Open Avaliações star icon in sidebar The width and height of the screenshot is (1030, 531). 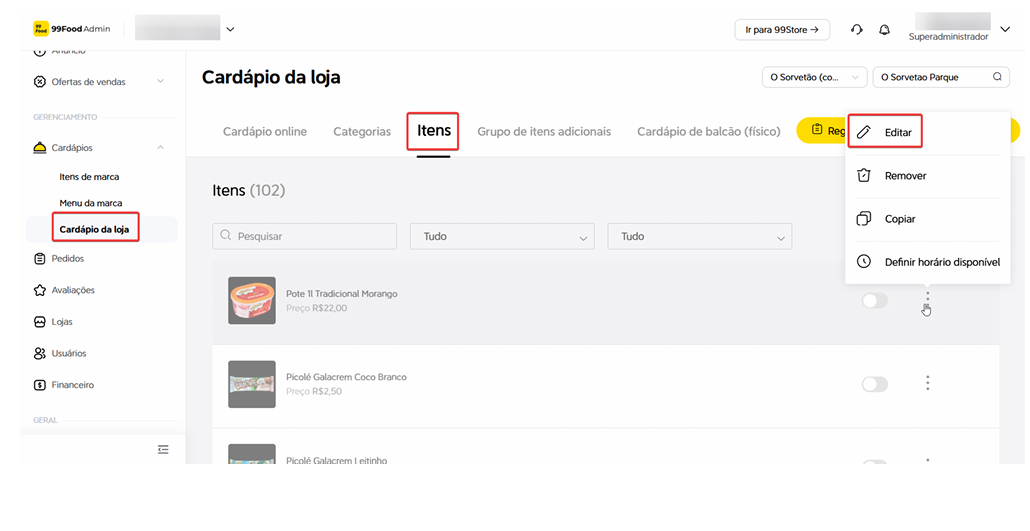point(40,290)
